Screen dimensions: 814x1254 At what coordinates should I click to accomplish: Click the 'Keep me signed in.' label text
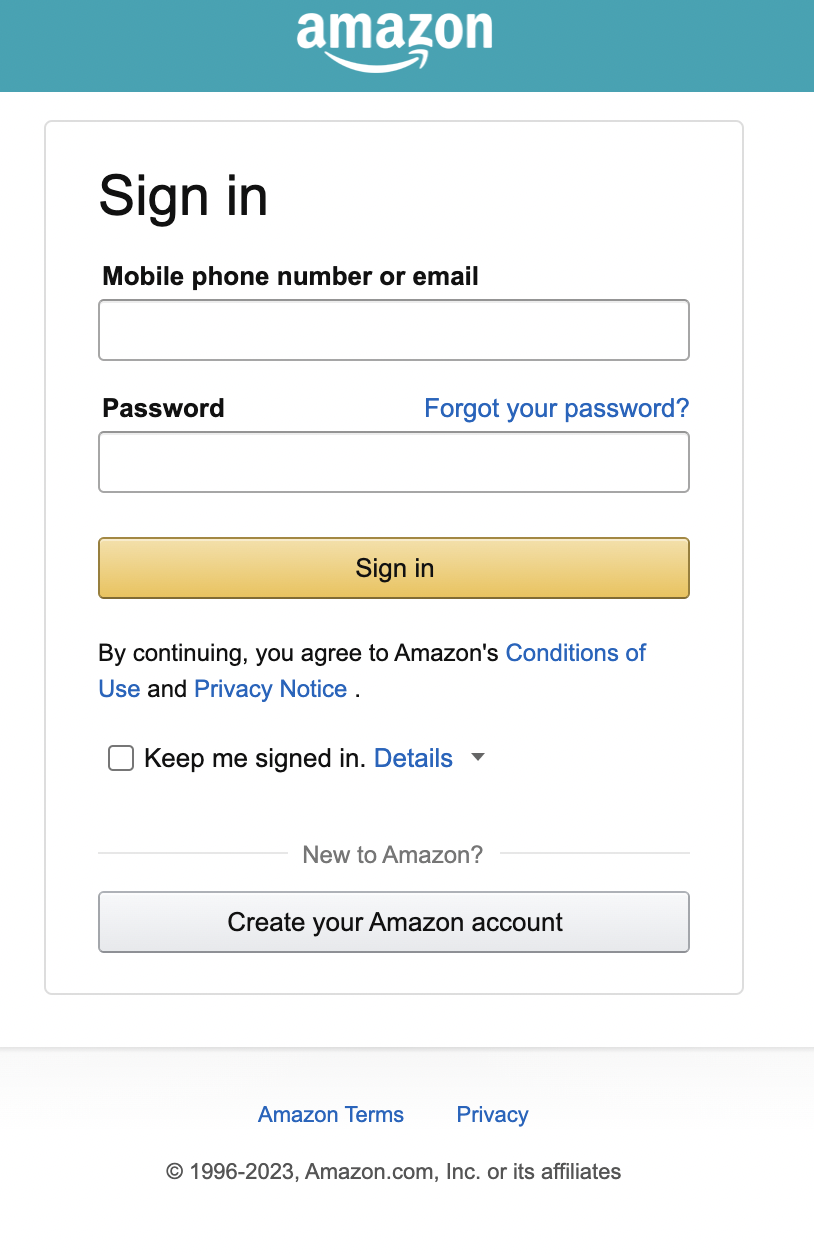pyautogui.click(x=255, y=759)
